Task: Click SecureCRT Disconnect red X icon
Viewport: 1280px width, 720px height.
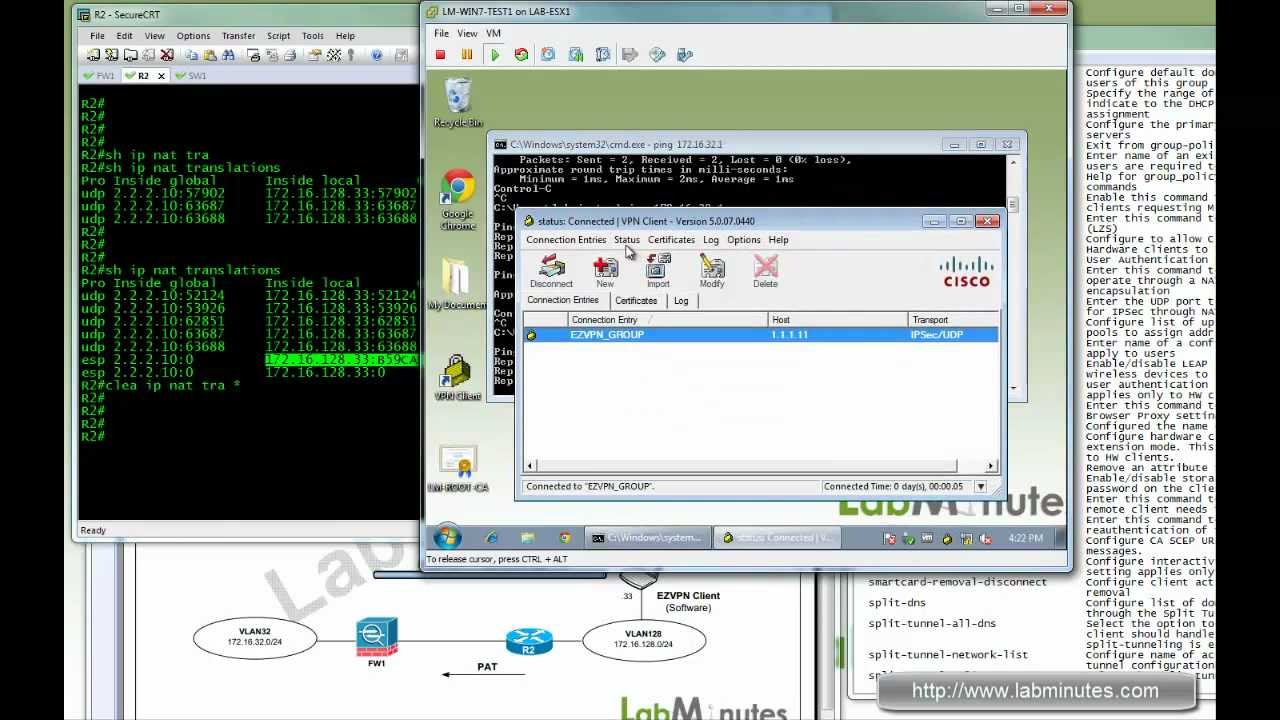Action: point(167,55)
